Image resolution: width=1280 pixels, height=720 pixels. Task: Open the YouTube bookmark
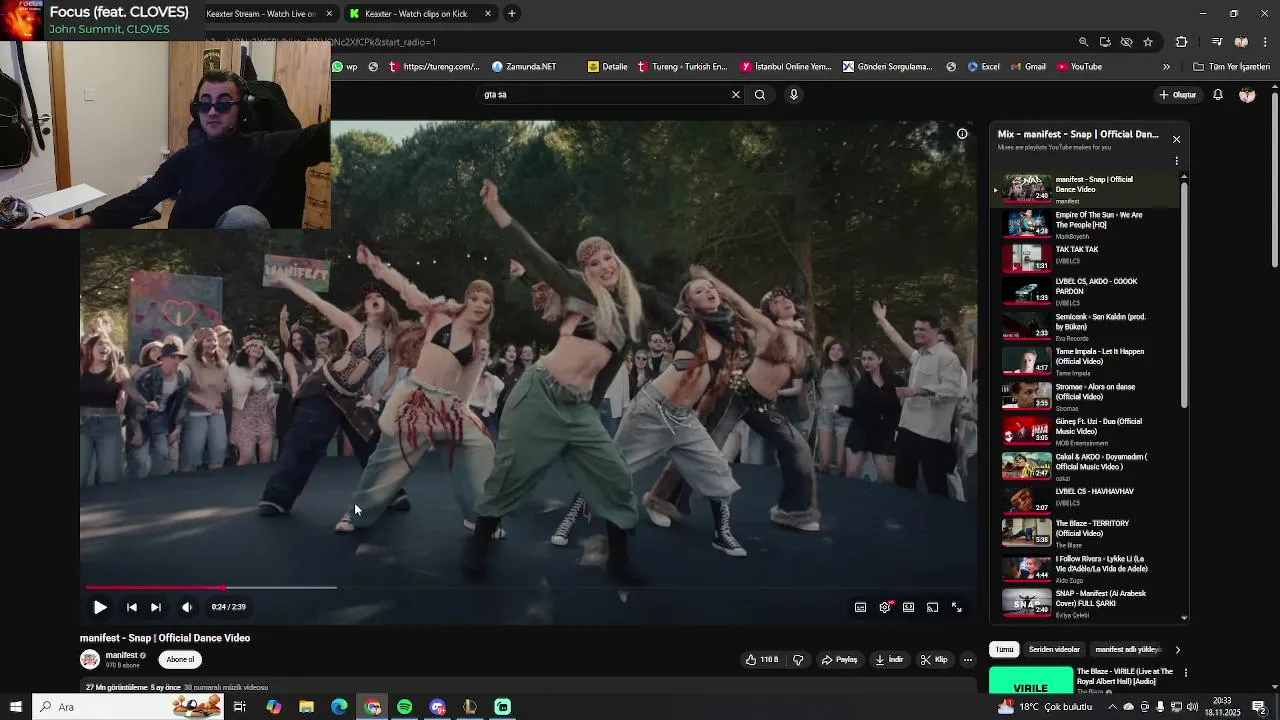click(x=1079, y=67)
